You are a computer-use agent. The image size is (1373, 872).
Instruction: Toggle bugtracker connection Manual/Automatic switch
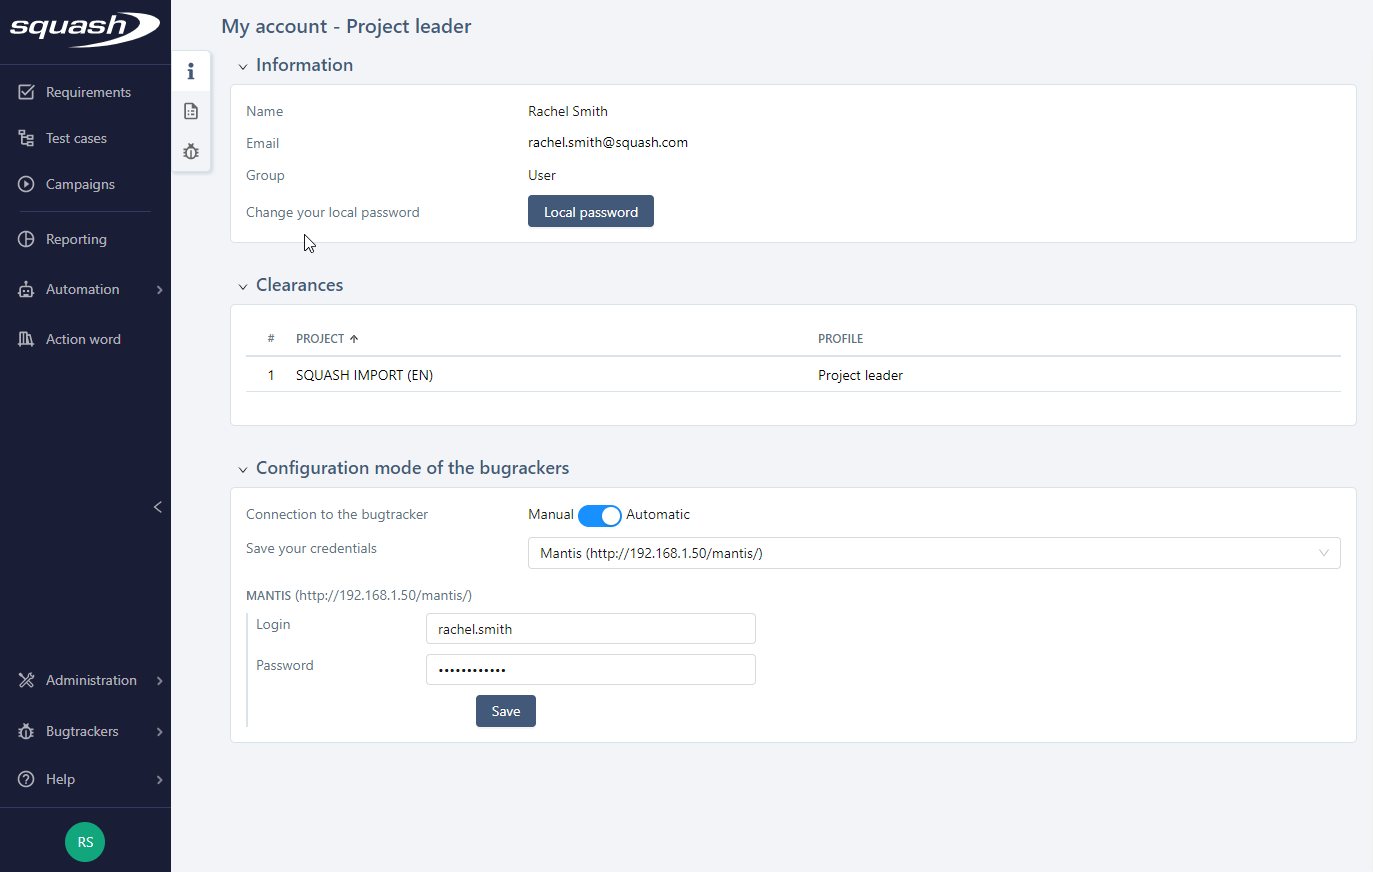[599, 515]
